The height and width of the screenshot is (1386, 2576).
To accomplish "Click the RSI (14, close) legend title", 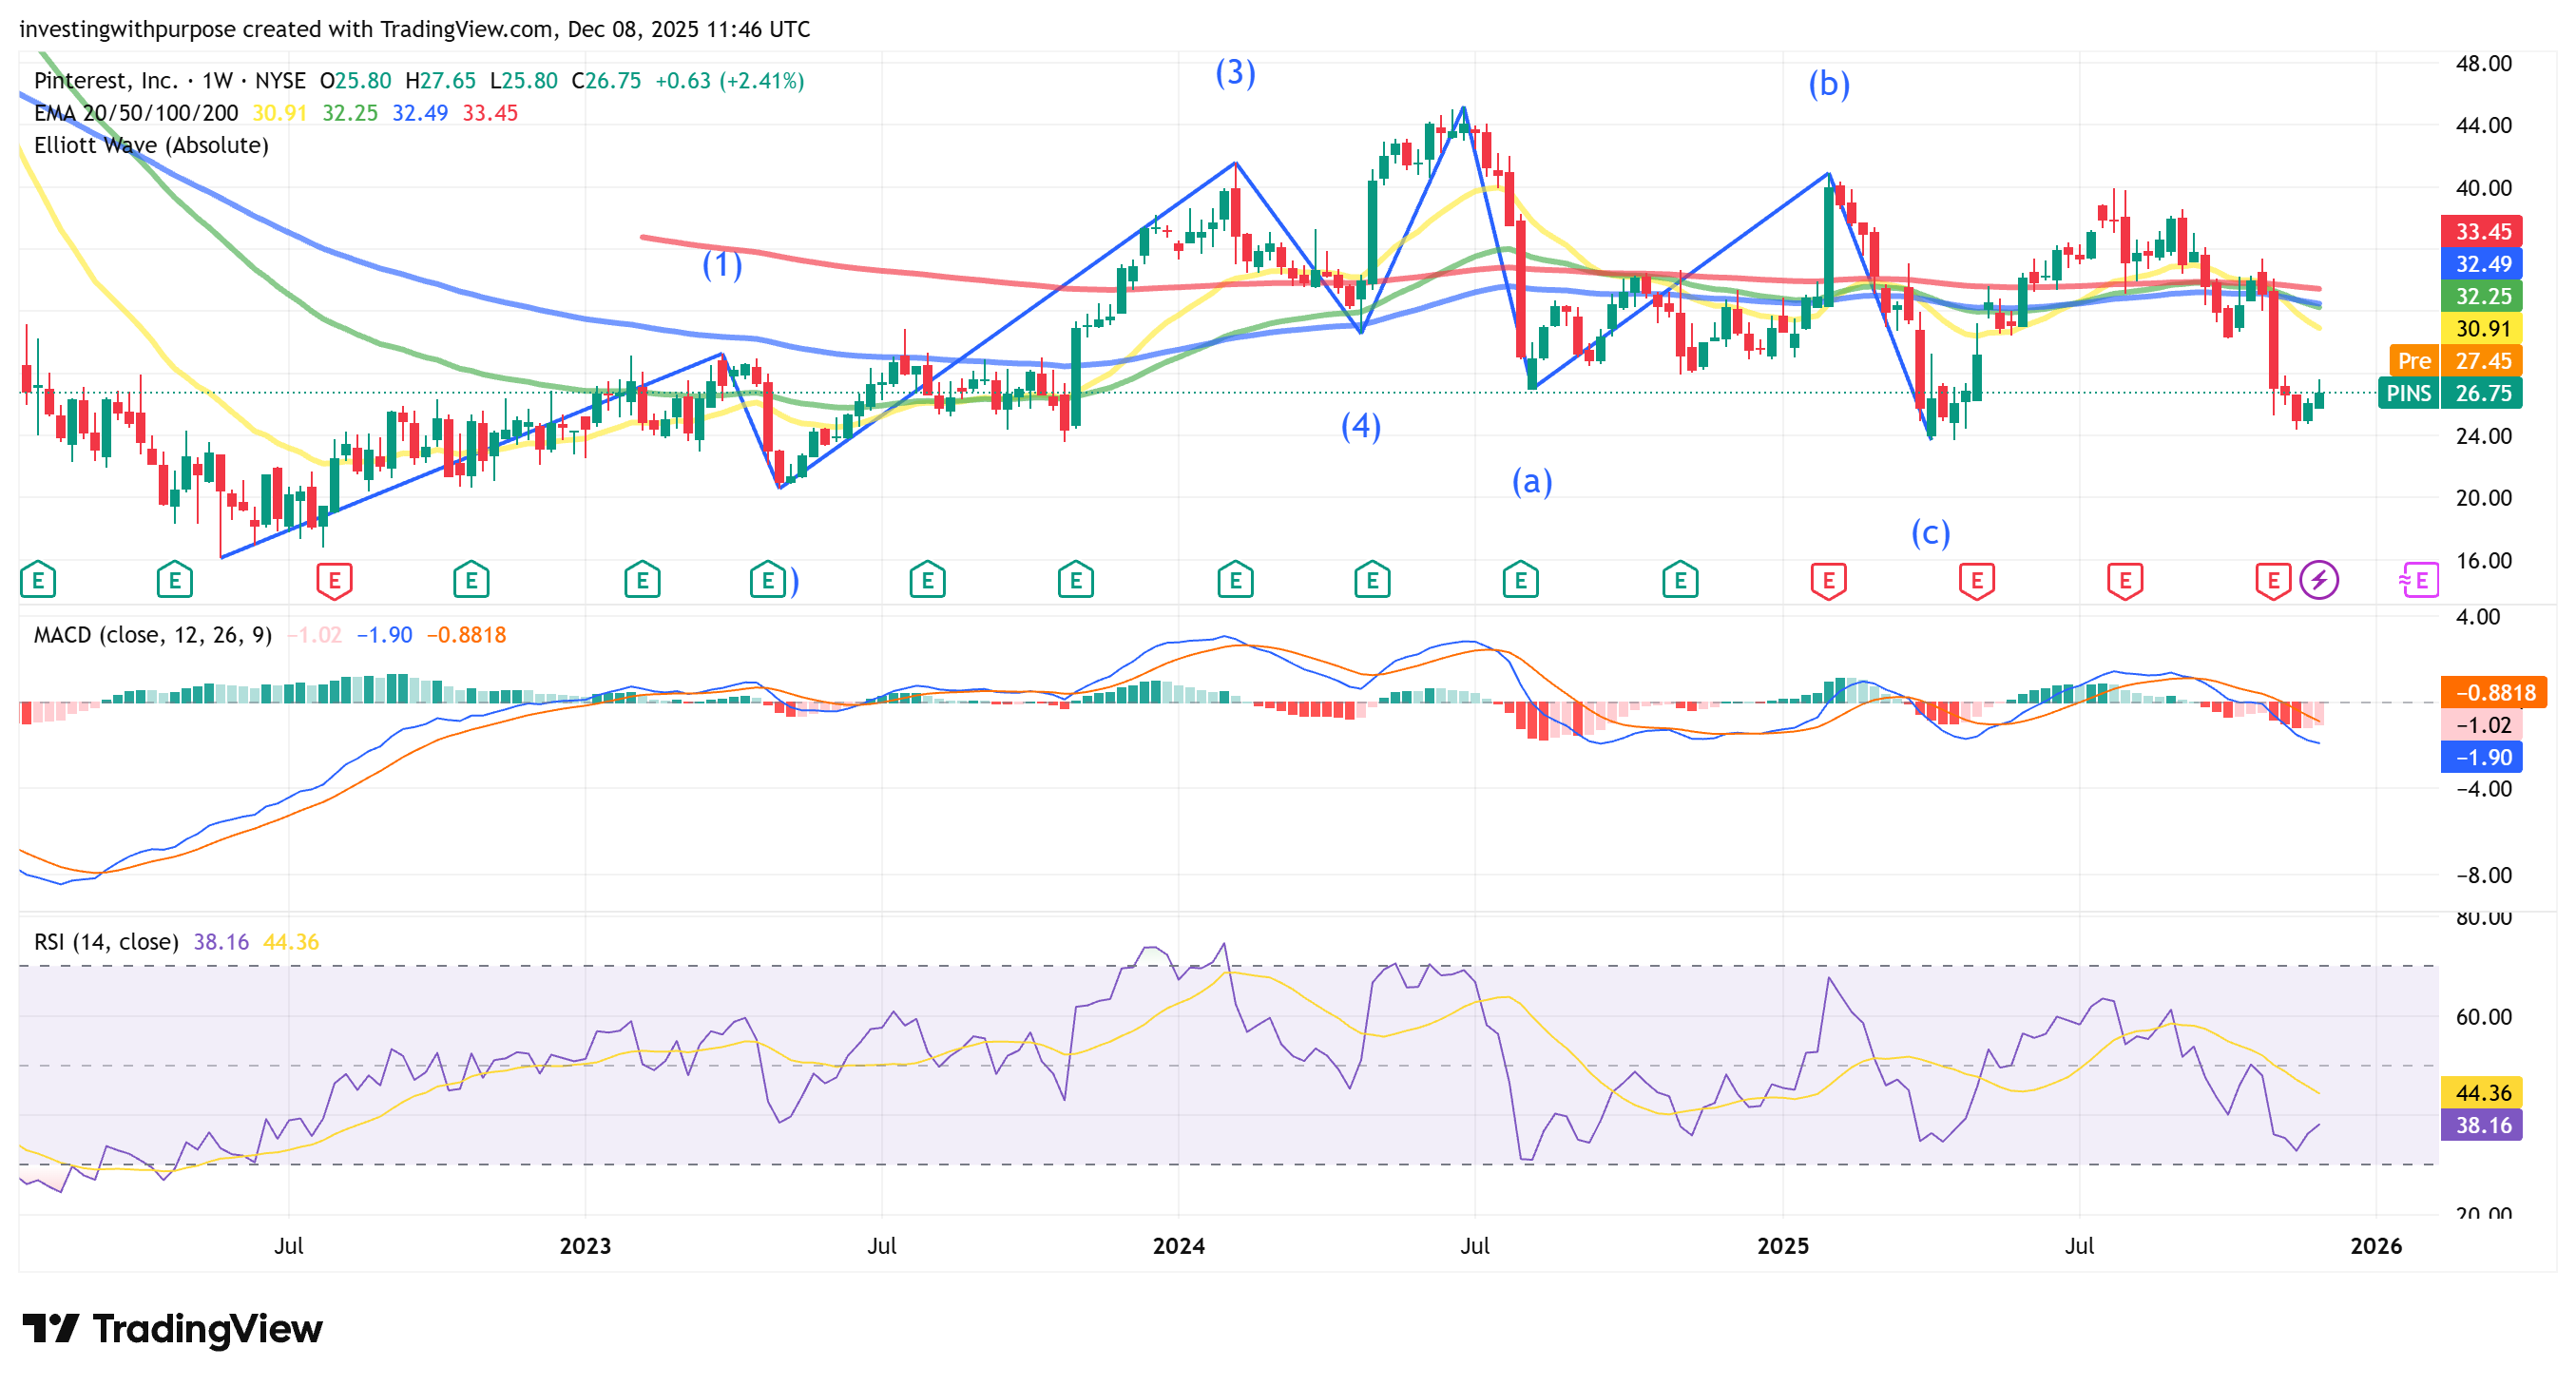I will point(106,942).
